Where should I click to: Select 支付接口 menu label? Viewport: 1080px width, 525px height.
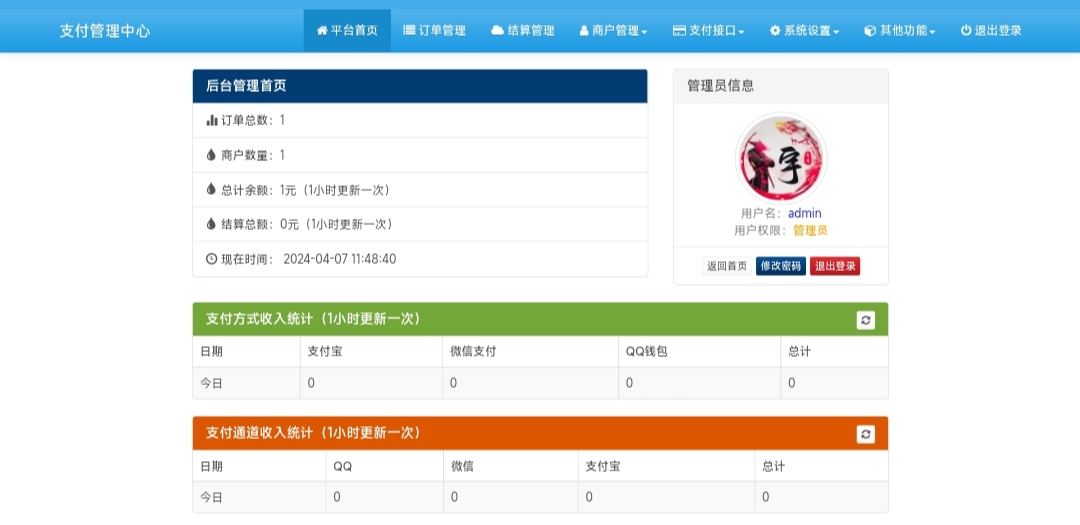(713, 30)
